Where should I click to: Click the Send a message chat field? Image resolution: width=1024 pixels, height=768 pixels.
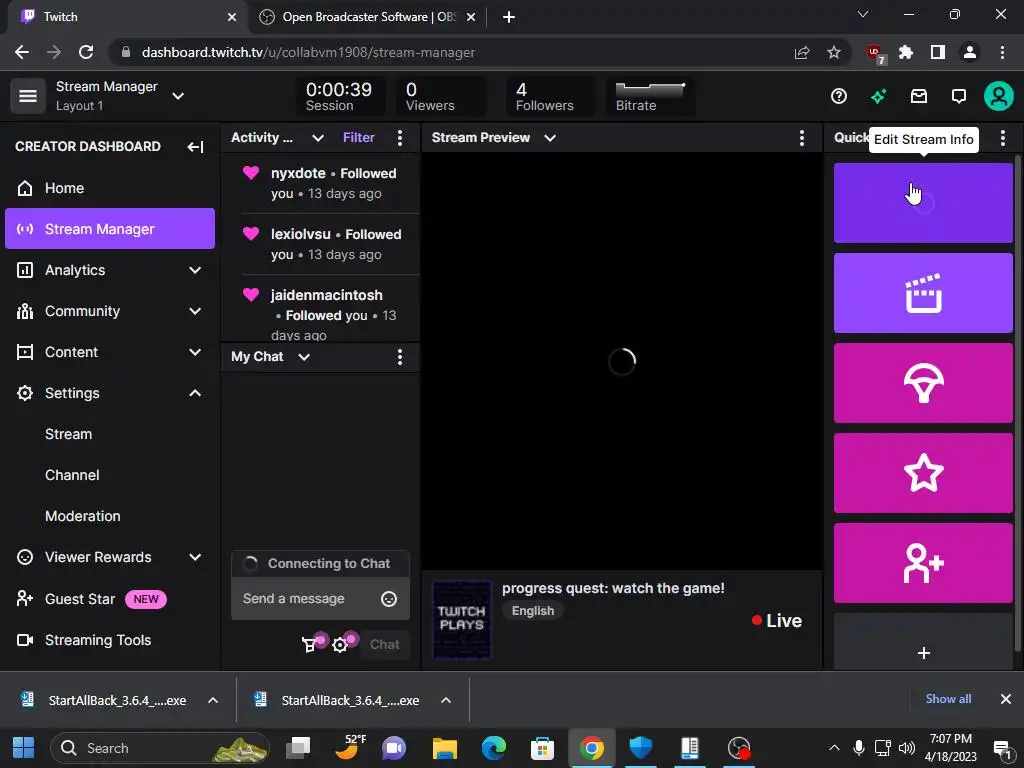tap(320, 599)
